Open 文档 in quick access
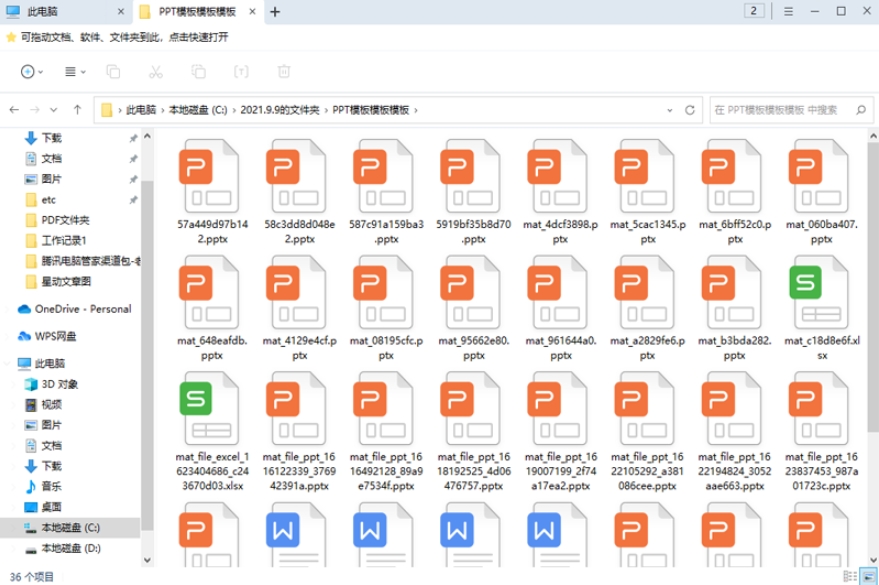The image size is (879, 585). (x=51, y=159)
